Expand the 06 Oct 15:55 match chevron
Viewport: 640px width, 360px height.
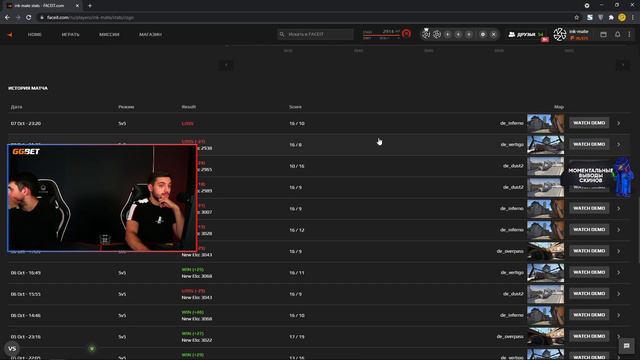click(619, 294)
